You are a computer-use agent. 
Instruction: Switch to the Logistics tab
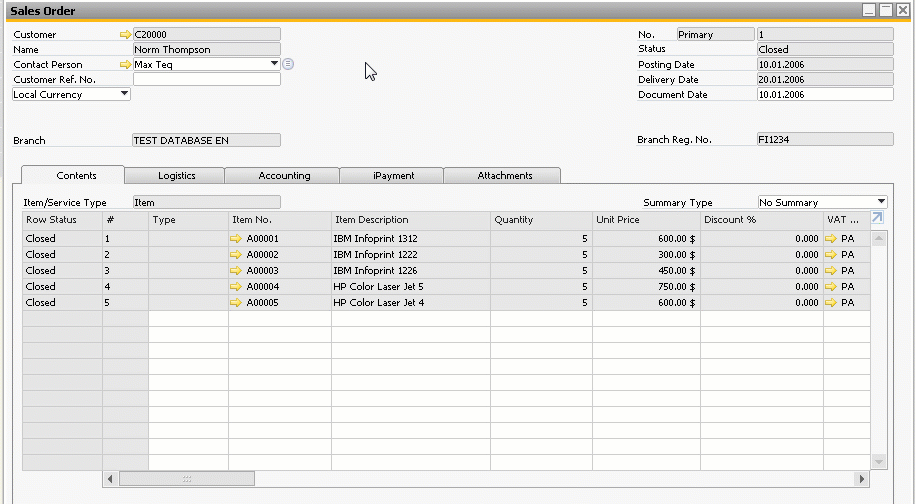point(175,175)
